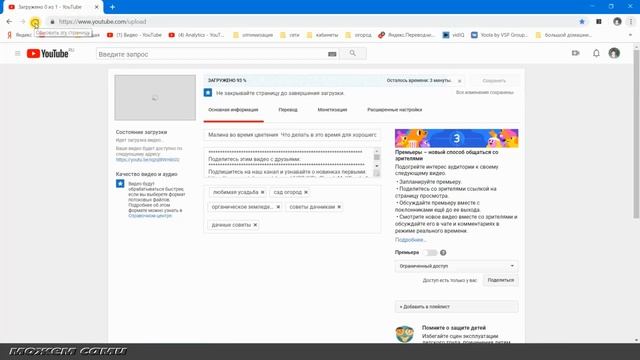Viewport: 640px width, 360px height.
Task: Open the Расширенные настройки tab
Action: click(x=394, y=110)
